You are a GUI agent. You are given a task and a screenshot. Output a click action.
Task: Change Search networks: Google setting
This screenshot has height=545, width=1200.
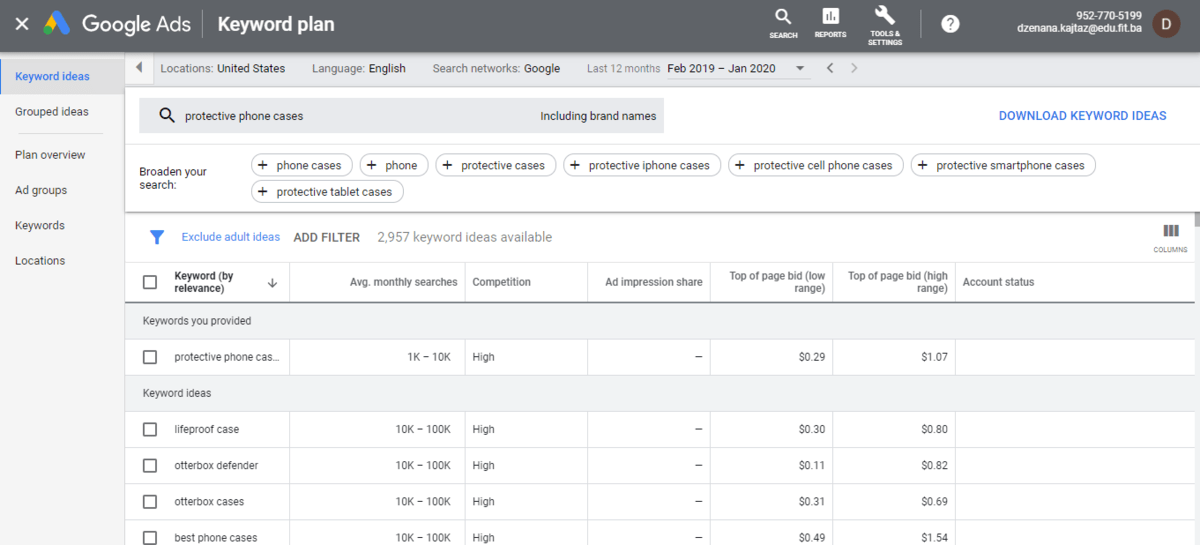(x=496, y=68)
